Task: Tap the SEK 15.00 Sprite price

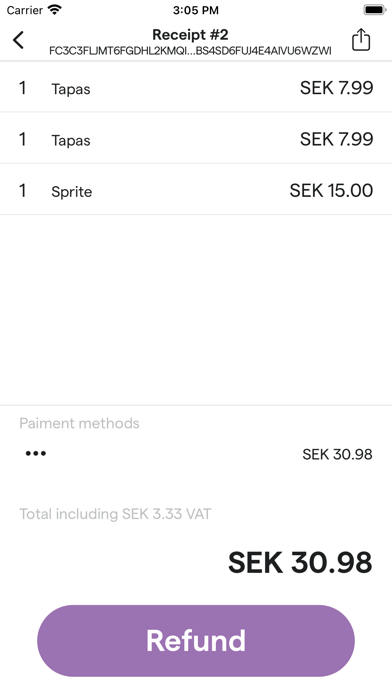Action: [331, 190]
